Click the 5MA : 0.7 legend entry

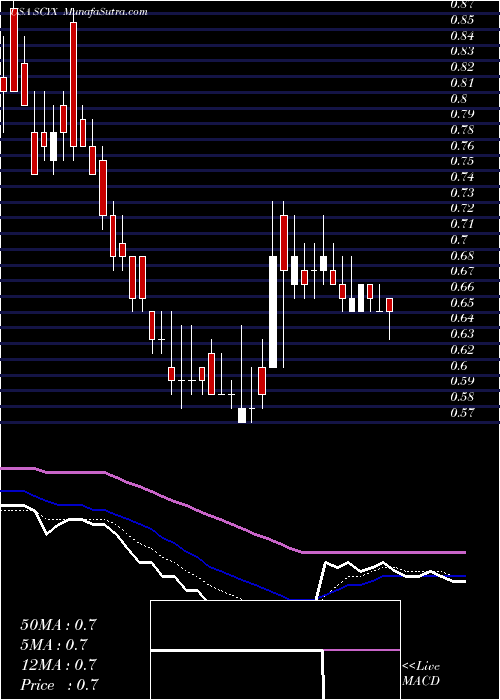pos(54,645)
